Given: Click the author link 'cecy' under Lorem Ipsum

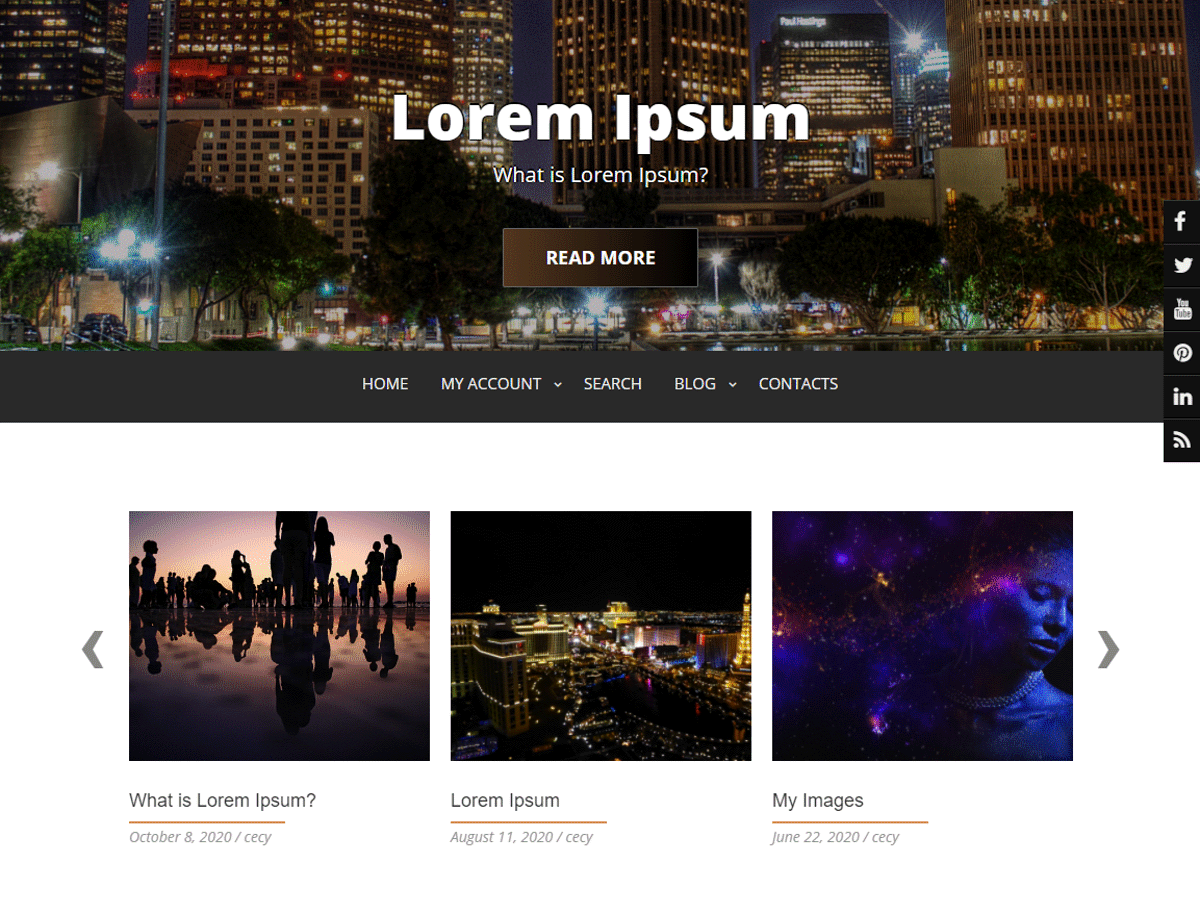Looking at the screenshot, I should (x=579, y=837).
